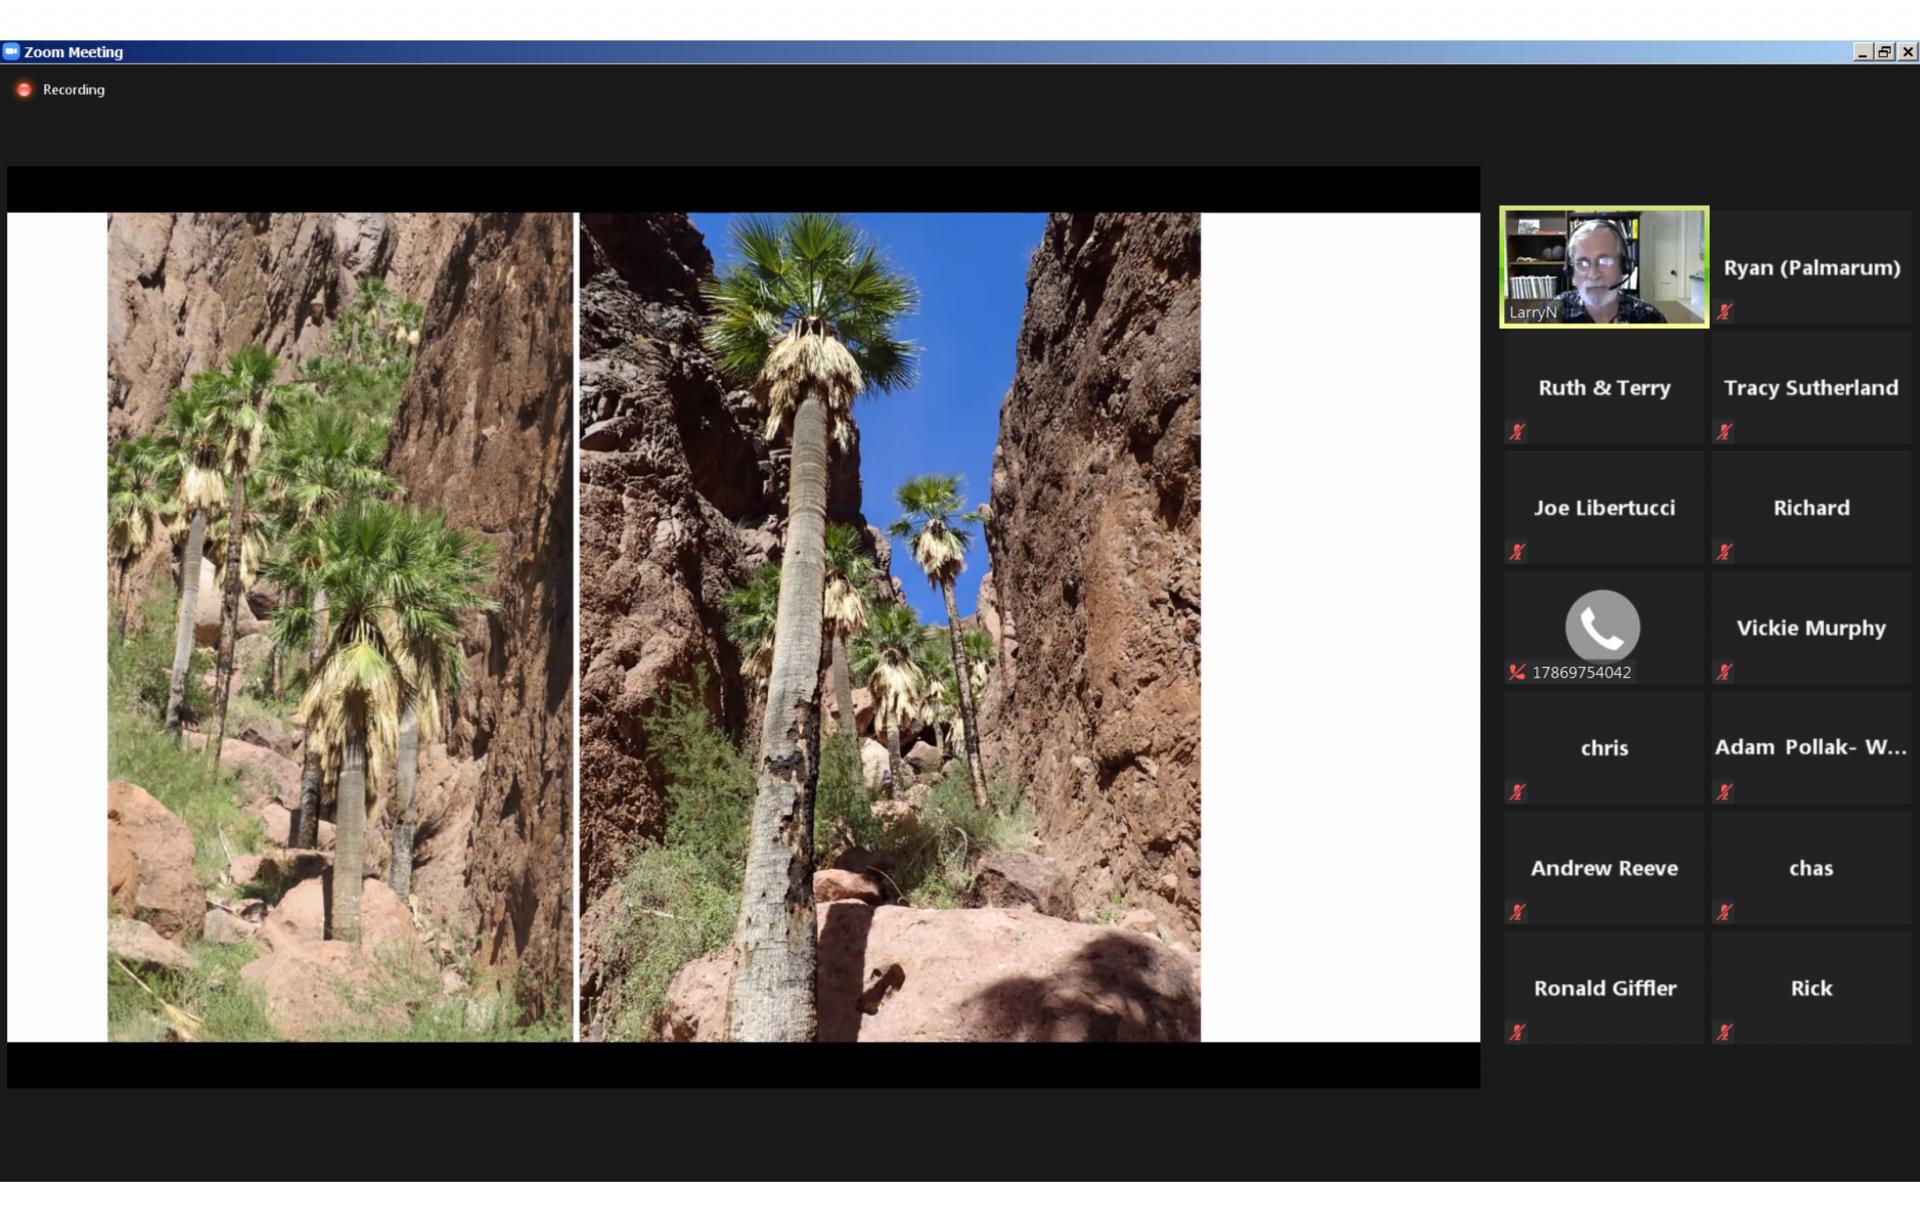Viewport: 1920px width, 1222px height.
Task: Click muted mic icon on Tracy Sutherland
Action: point(1724,432)
